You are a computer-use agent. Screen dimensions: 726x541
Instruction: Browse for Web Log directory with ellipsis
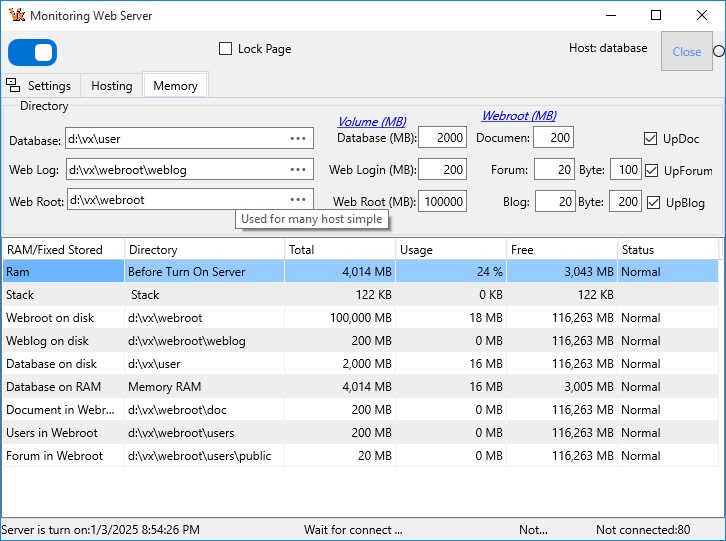click(x=298, y=170)
